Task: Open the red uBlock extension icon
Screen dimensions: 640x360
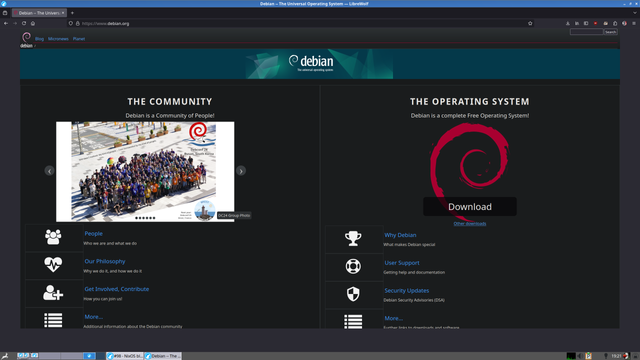Action: pyautogui.click(x=596, y=23)
